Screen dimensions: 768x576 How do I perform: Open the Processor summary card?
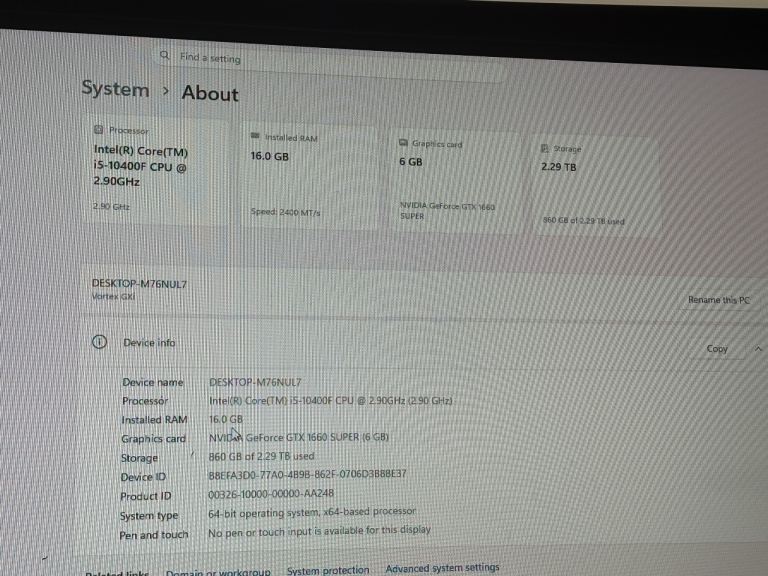[157, 169]
